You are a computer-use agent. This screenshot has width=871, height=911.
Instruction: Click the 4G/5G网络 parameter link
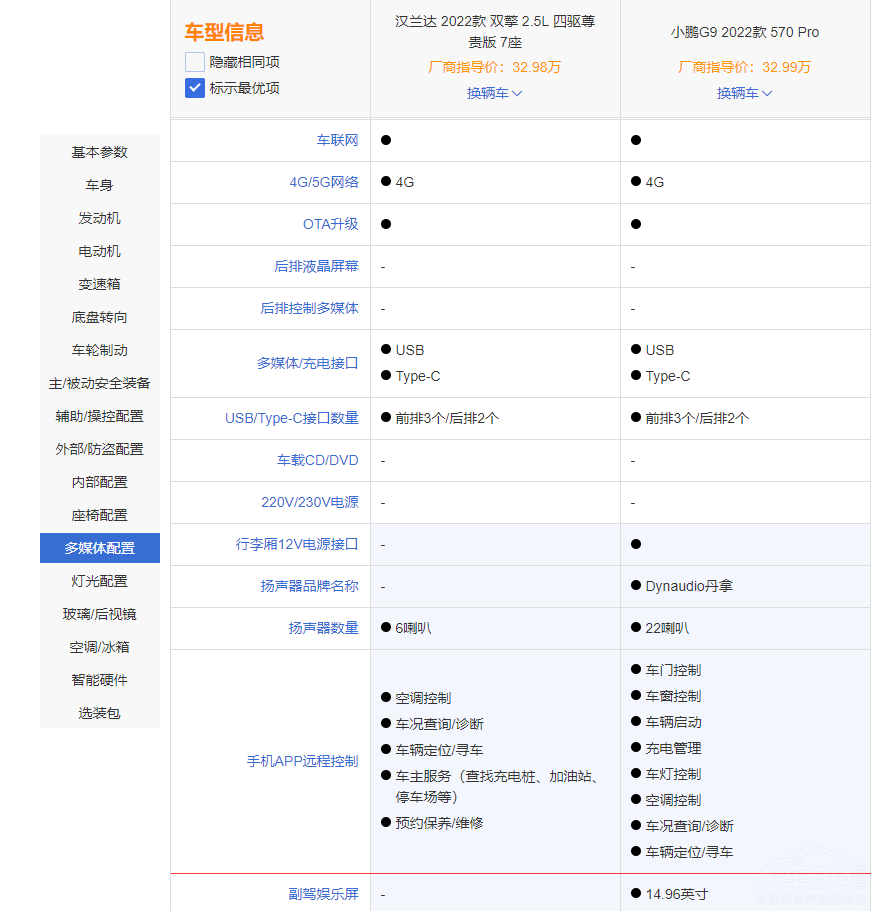click(x=323, y=182)
